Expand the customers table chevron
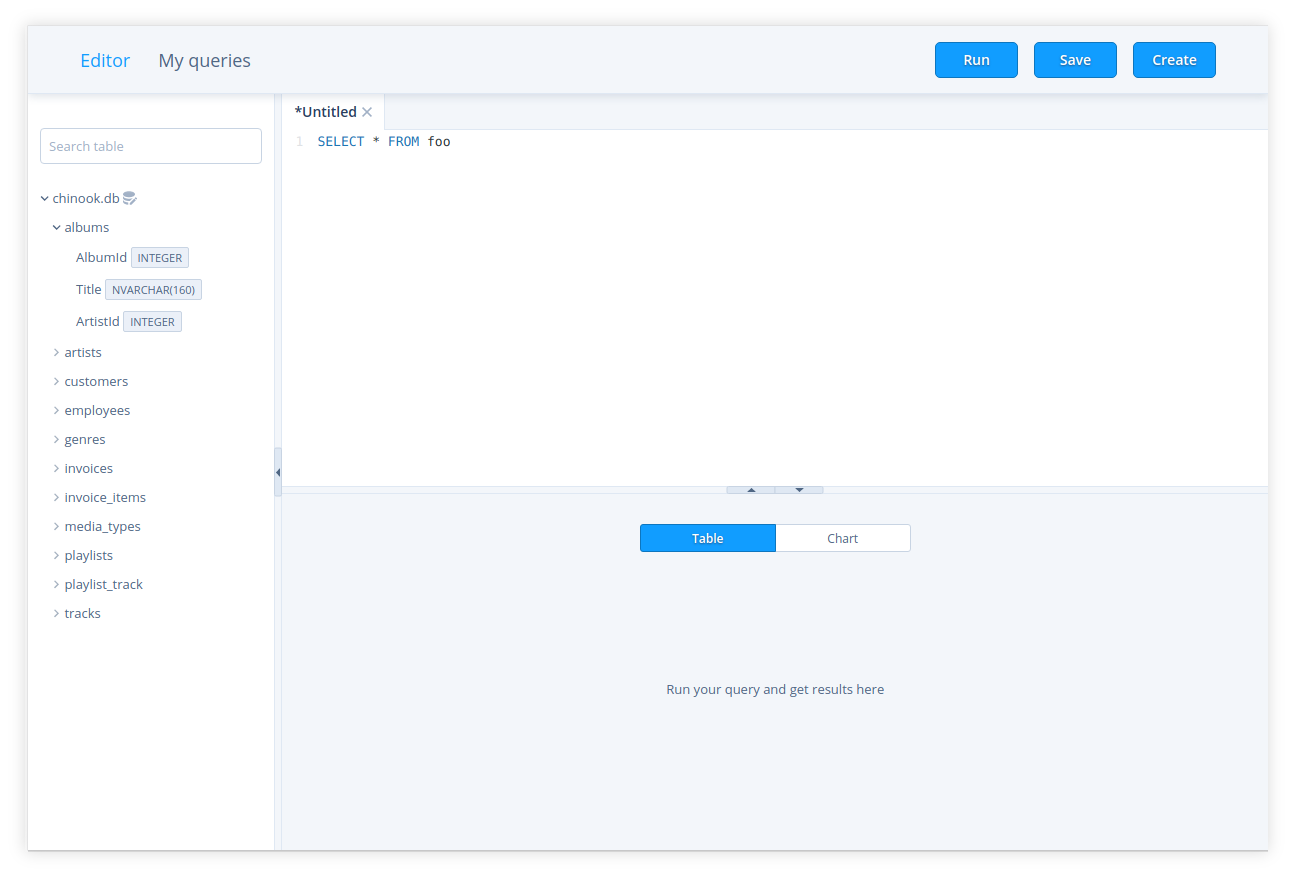This screenshot has width=1293, height=877. 57,381
